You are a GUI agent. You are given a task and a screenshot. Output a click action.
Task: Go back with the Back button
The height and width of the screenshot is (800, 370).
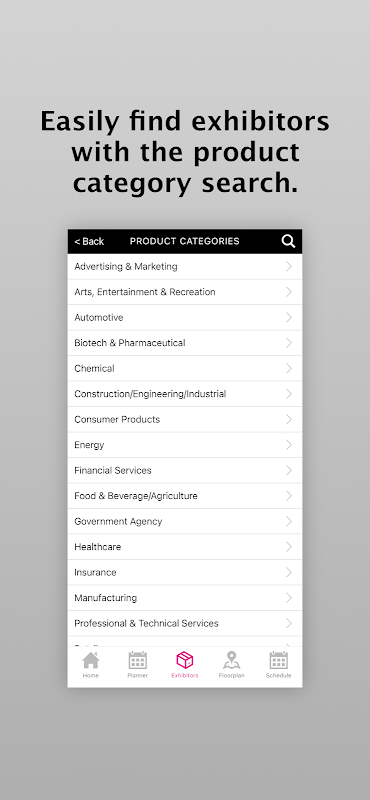(x=89, y=241)
